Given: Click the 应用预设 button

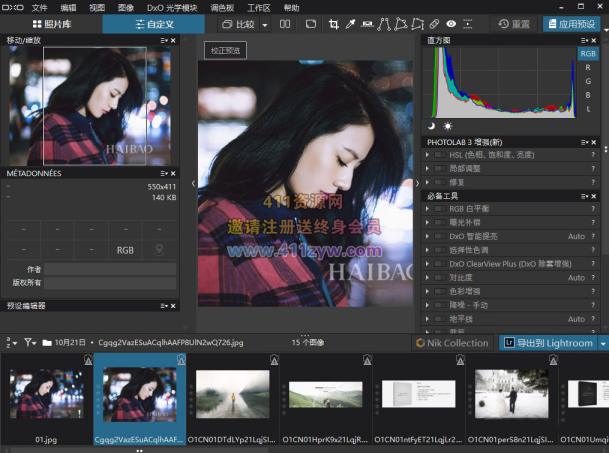Looking at the screenshot, I should (572, 24).
